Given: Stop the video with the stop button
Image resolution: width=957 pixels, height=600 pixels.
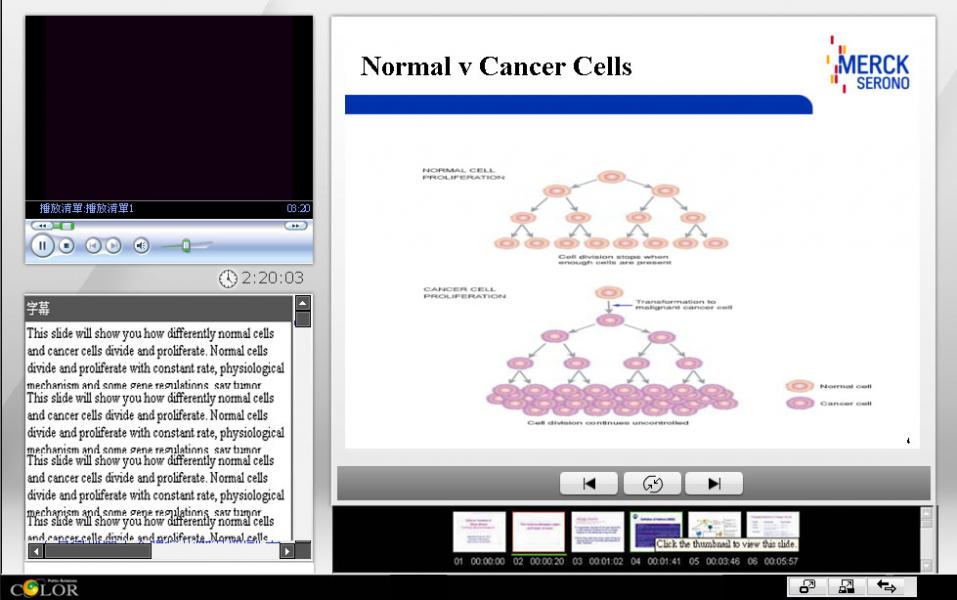Looking at the screenshot, I should [67, 246].
